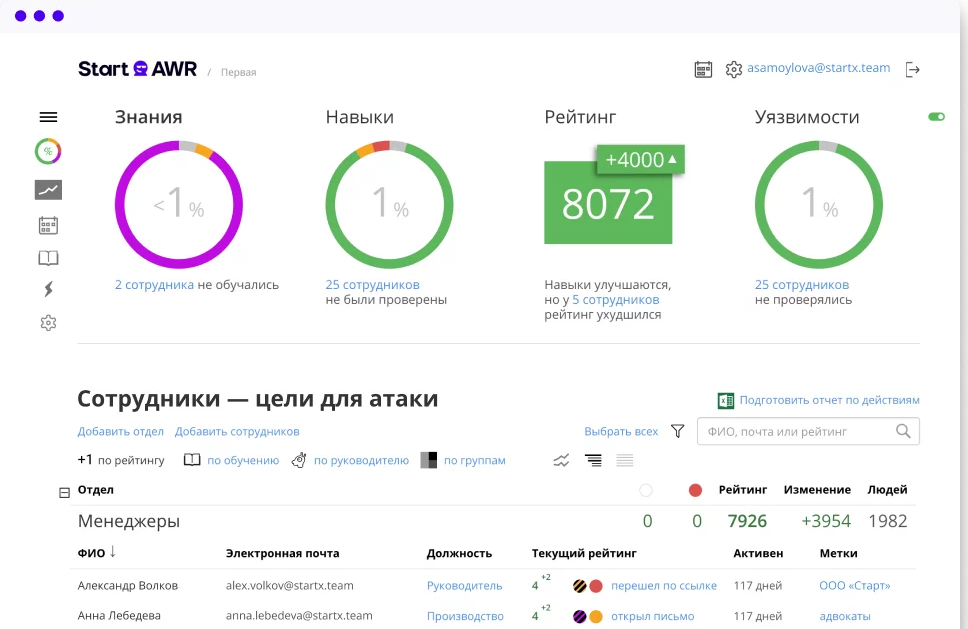
Task: Click 'Добавить сотрудников' link
Action: (237, 431)
